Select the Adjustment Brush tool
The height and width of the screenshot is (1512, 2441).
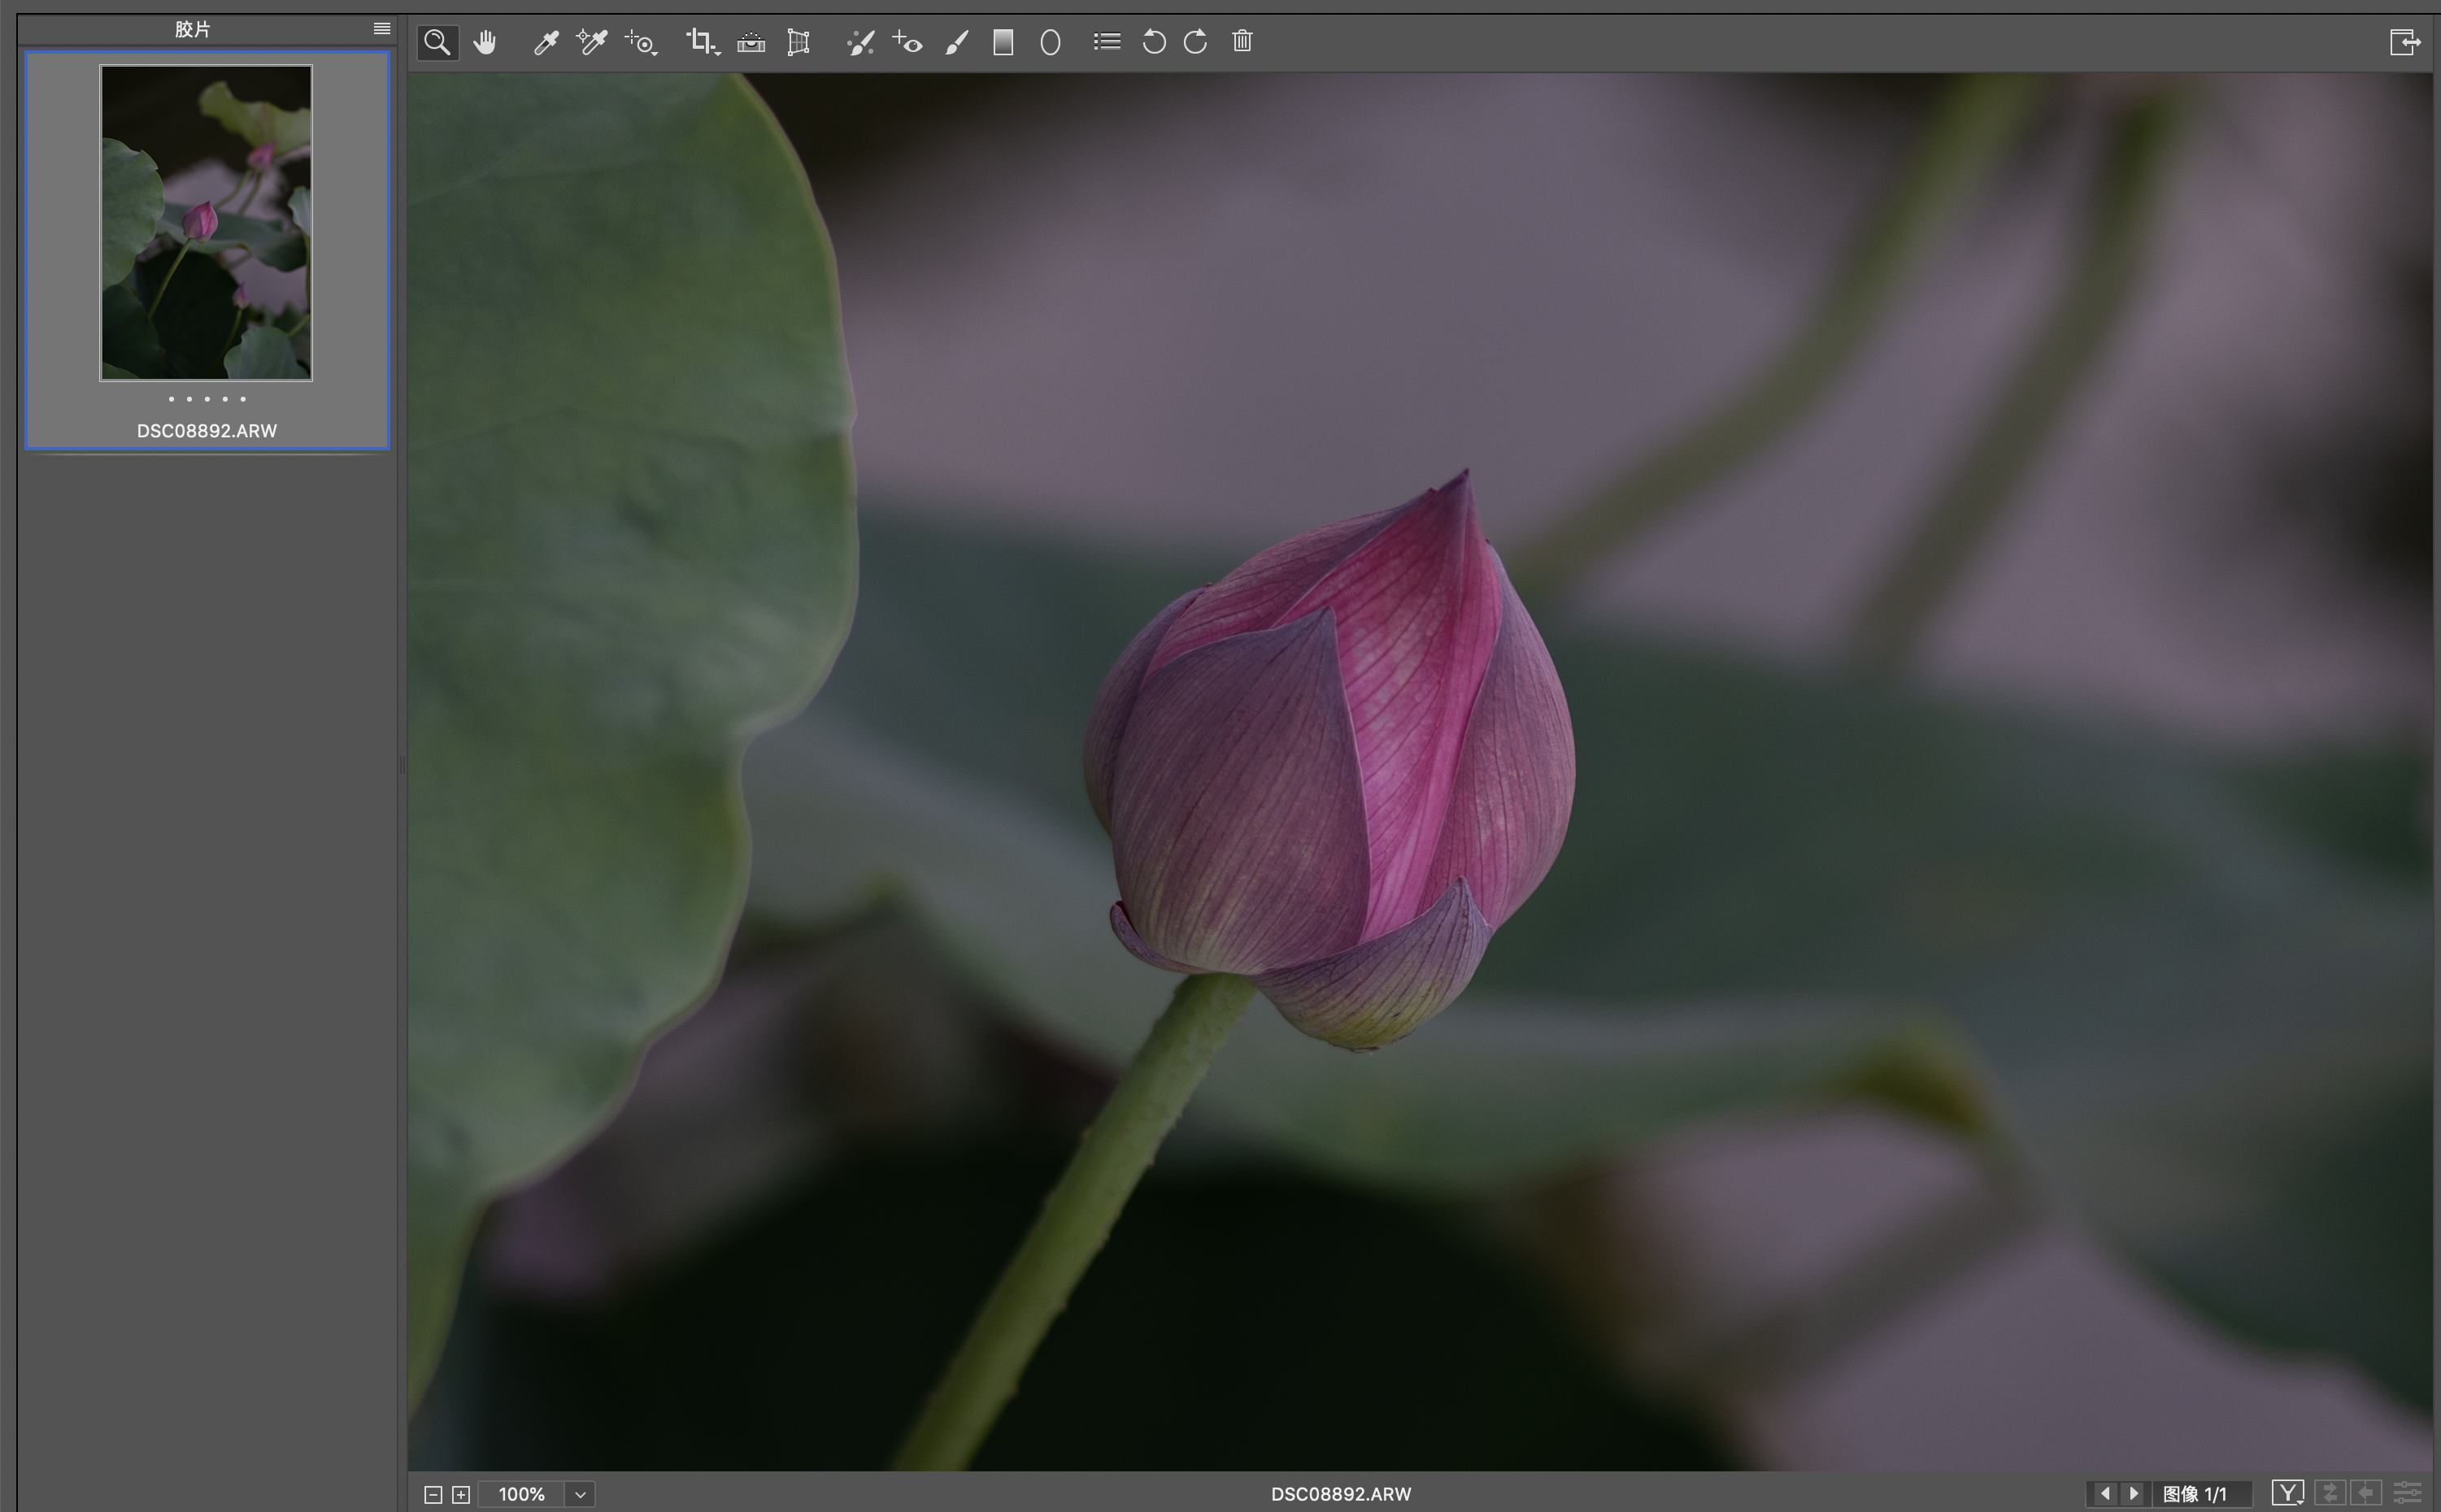pyautogui.click(x=956, y=42)
